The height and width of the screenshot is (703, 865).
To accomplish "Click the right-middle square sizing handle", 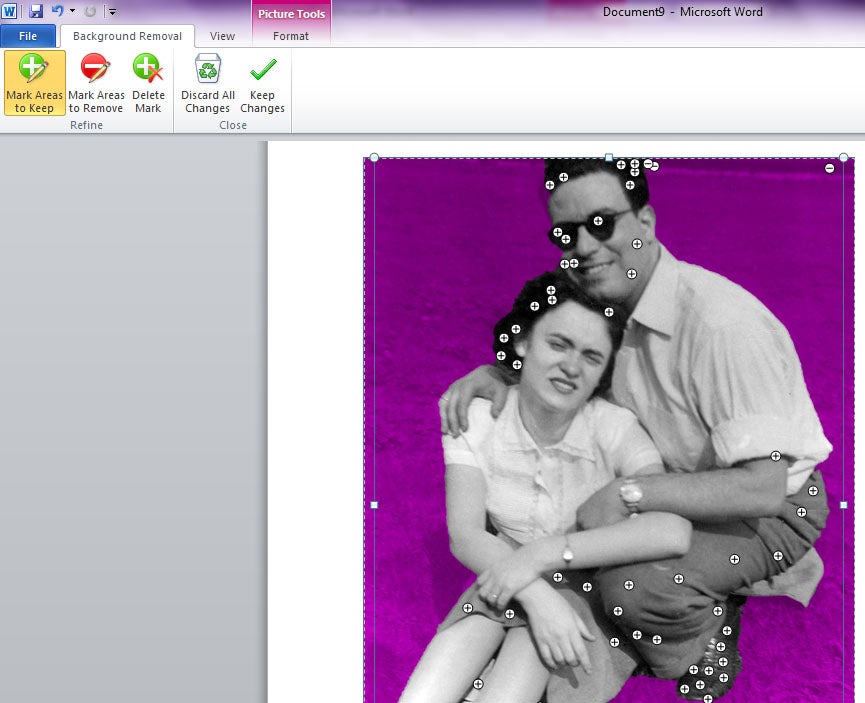I will 843,505.
